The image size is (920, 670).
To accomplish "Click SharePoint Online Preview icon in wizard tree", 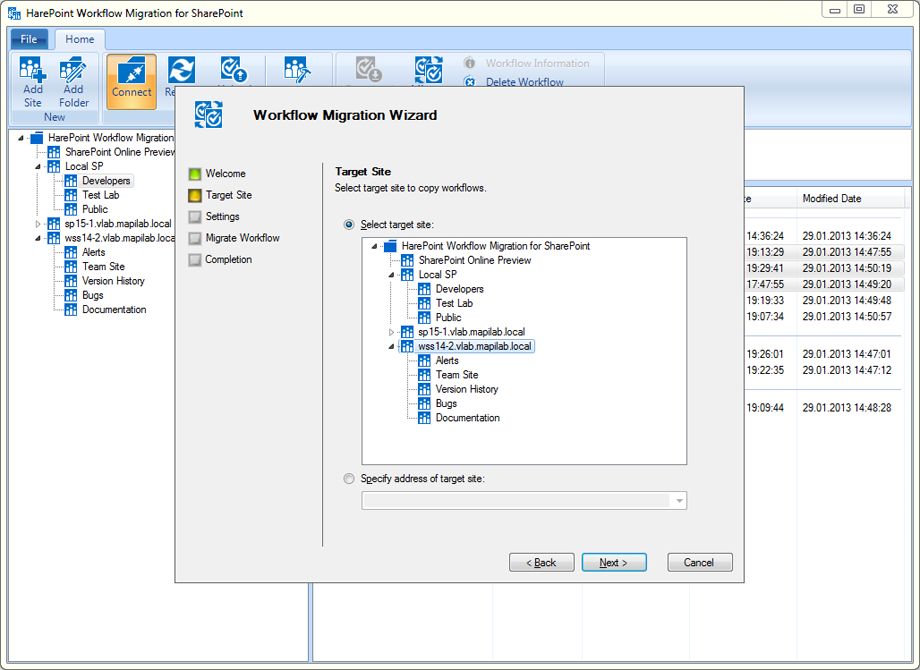I will click(x=407, y=260).
